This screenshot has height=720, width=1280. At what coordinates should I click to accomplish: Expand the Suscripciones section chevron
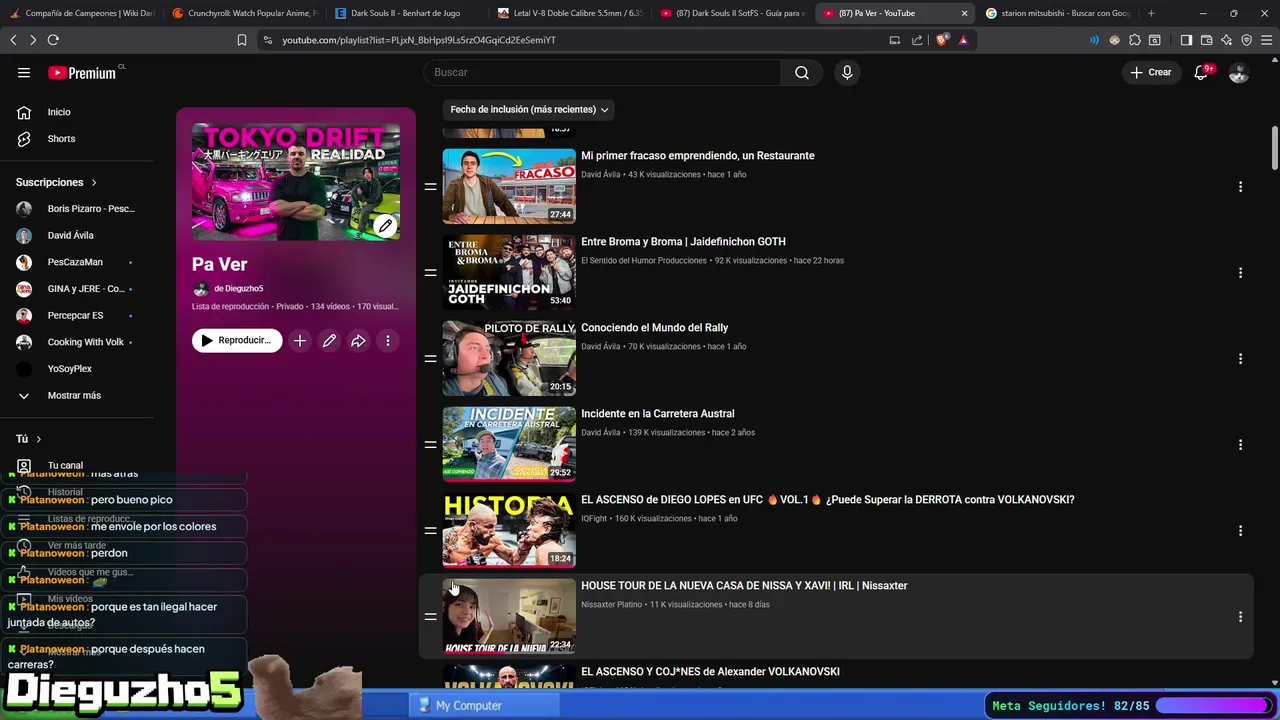point(94,182)
